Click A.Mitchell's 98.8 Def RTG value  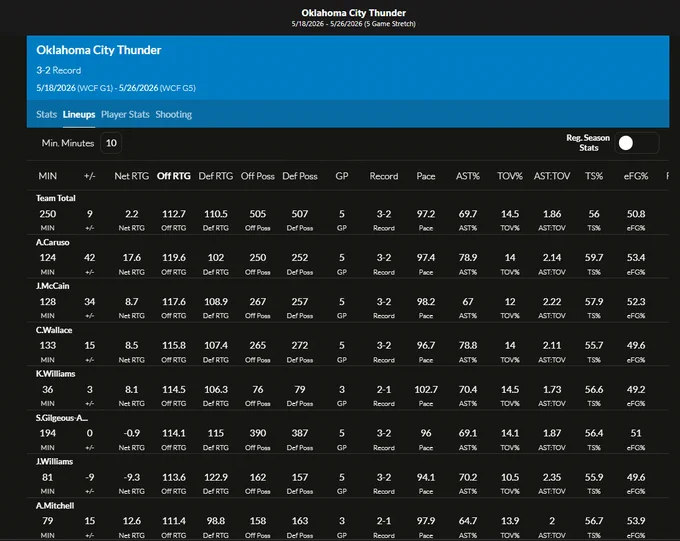[x=216, y=521]
